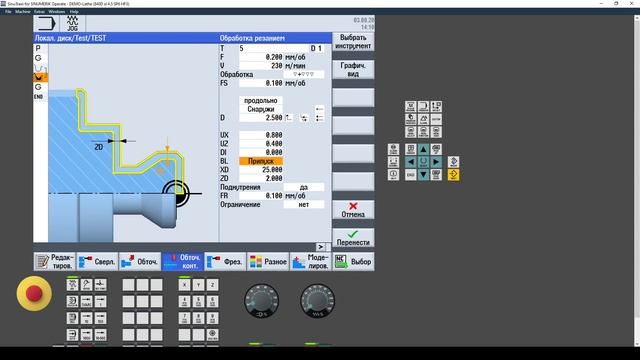Select the Обточ. turning softkey

(x=140, y=262)
